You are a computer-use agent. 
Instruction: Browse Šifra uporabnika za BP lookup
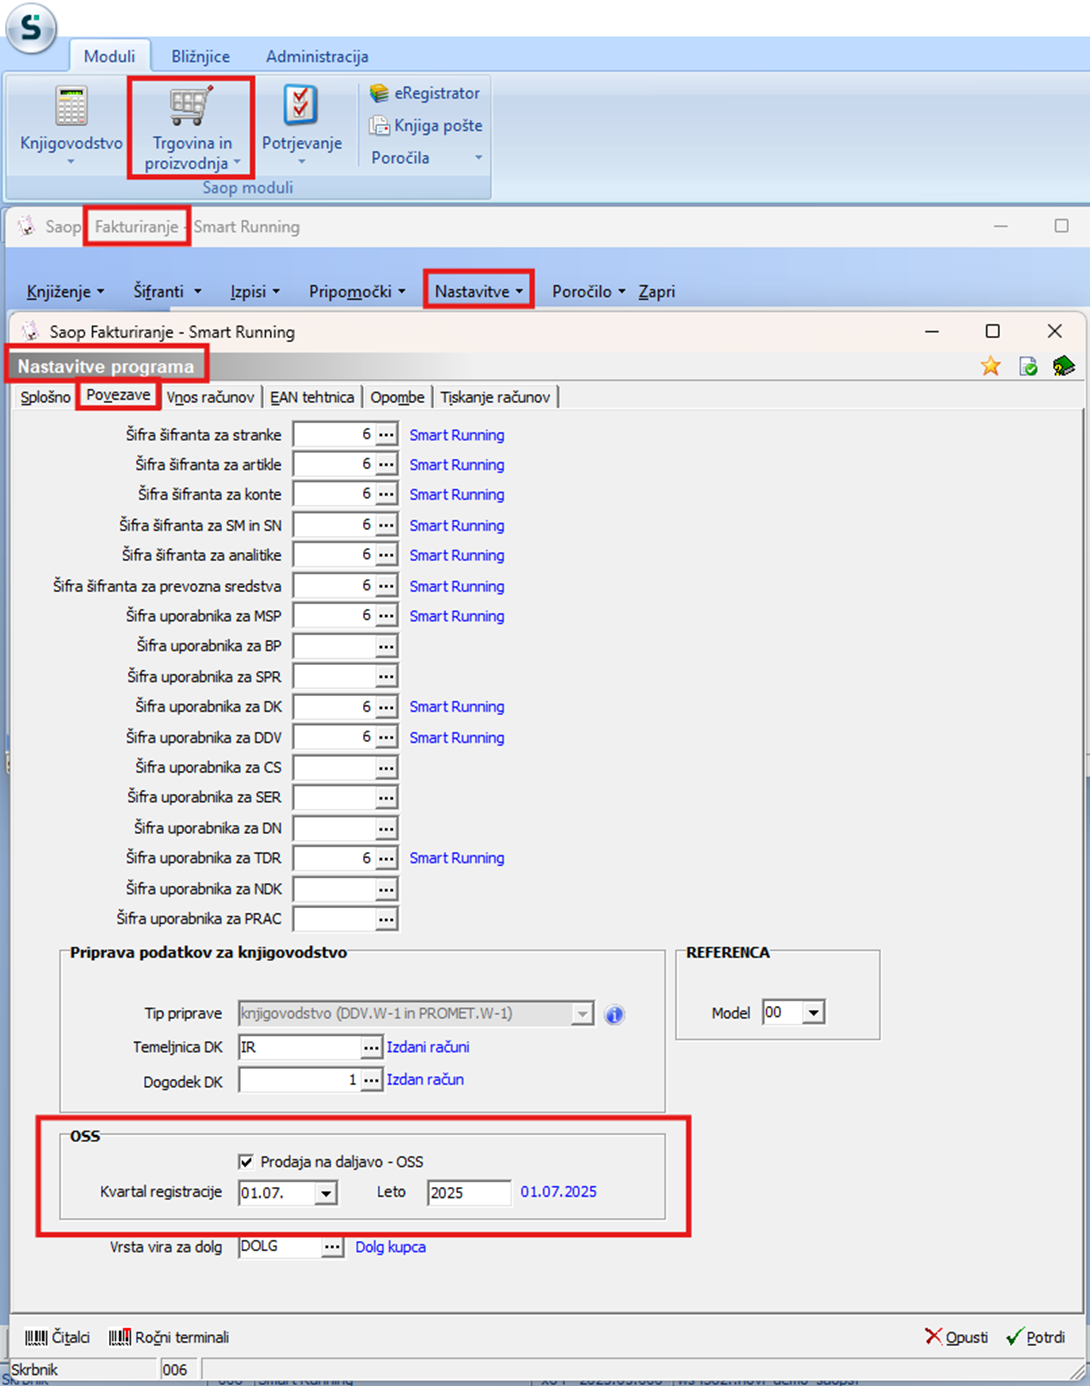(x=386, y=646)
